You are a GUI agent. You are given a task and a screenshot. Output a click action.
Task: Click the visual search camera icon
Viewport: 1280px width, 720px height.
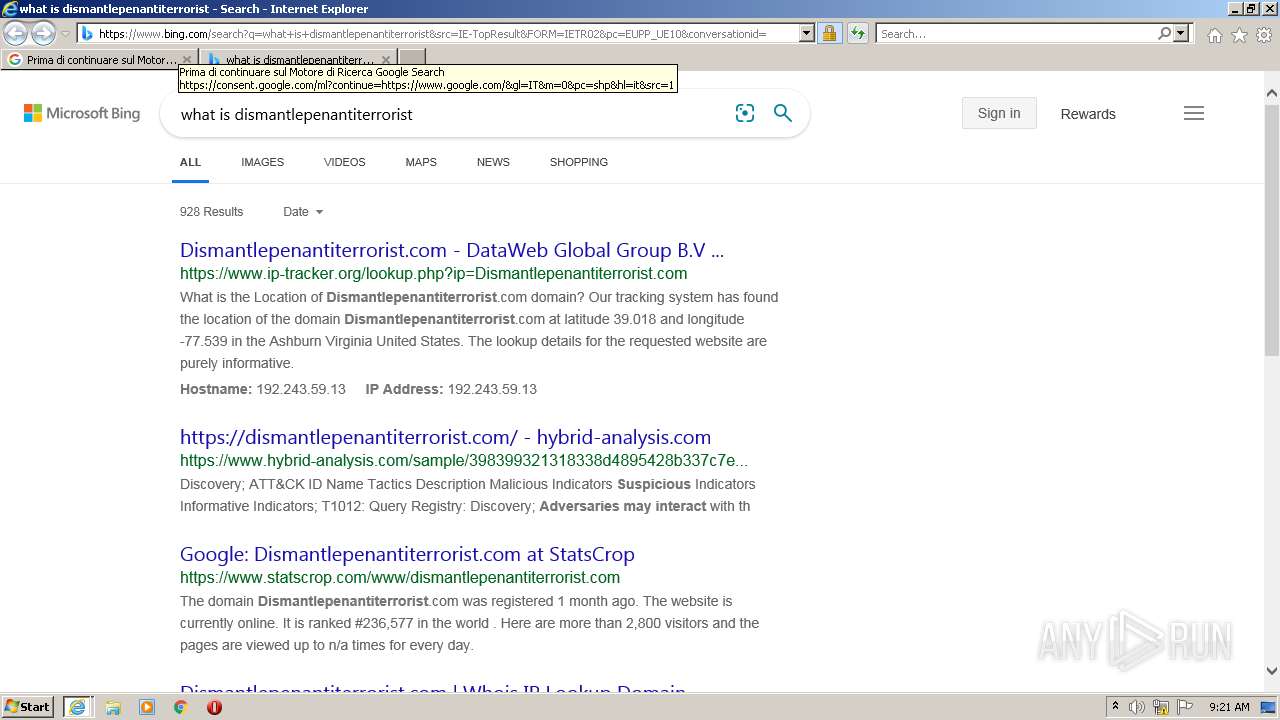[x=745, y=113]
